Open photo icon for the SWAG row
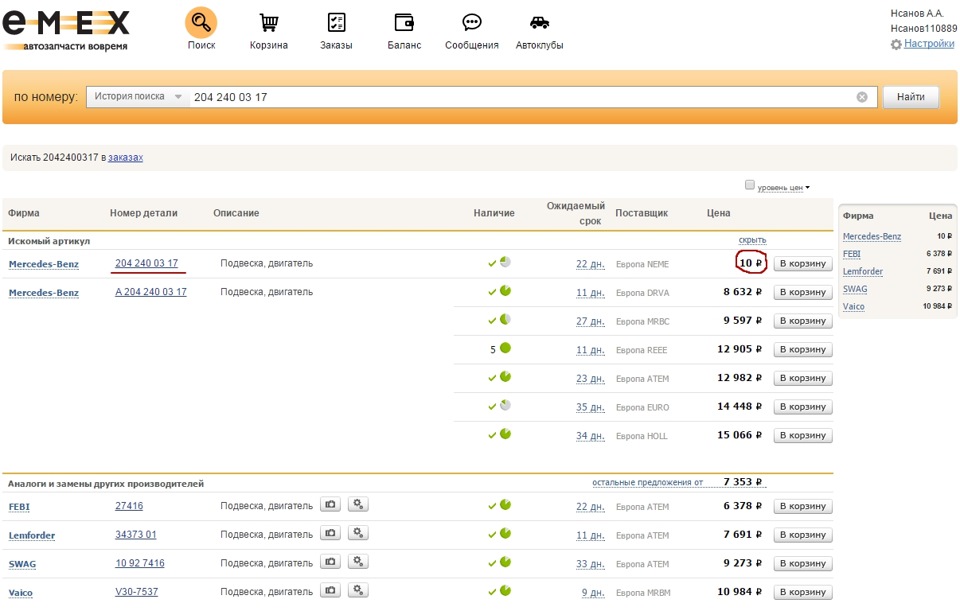The image size is (960, 611). tap(330, 561)
